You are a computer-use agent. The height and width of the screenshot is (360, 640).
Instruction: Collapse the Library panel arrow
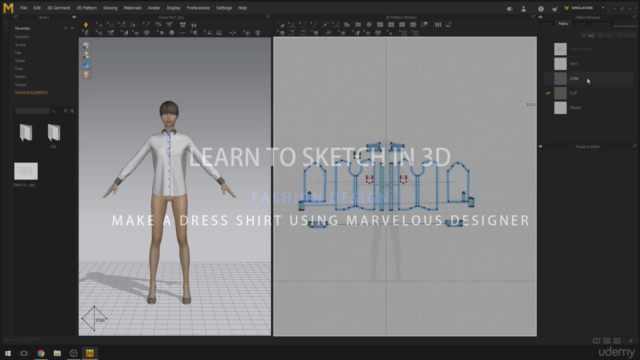(74, 17)
